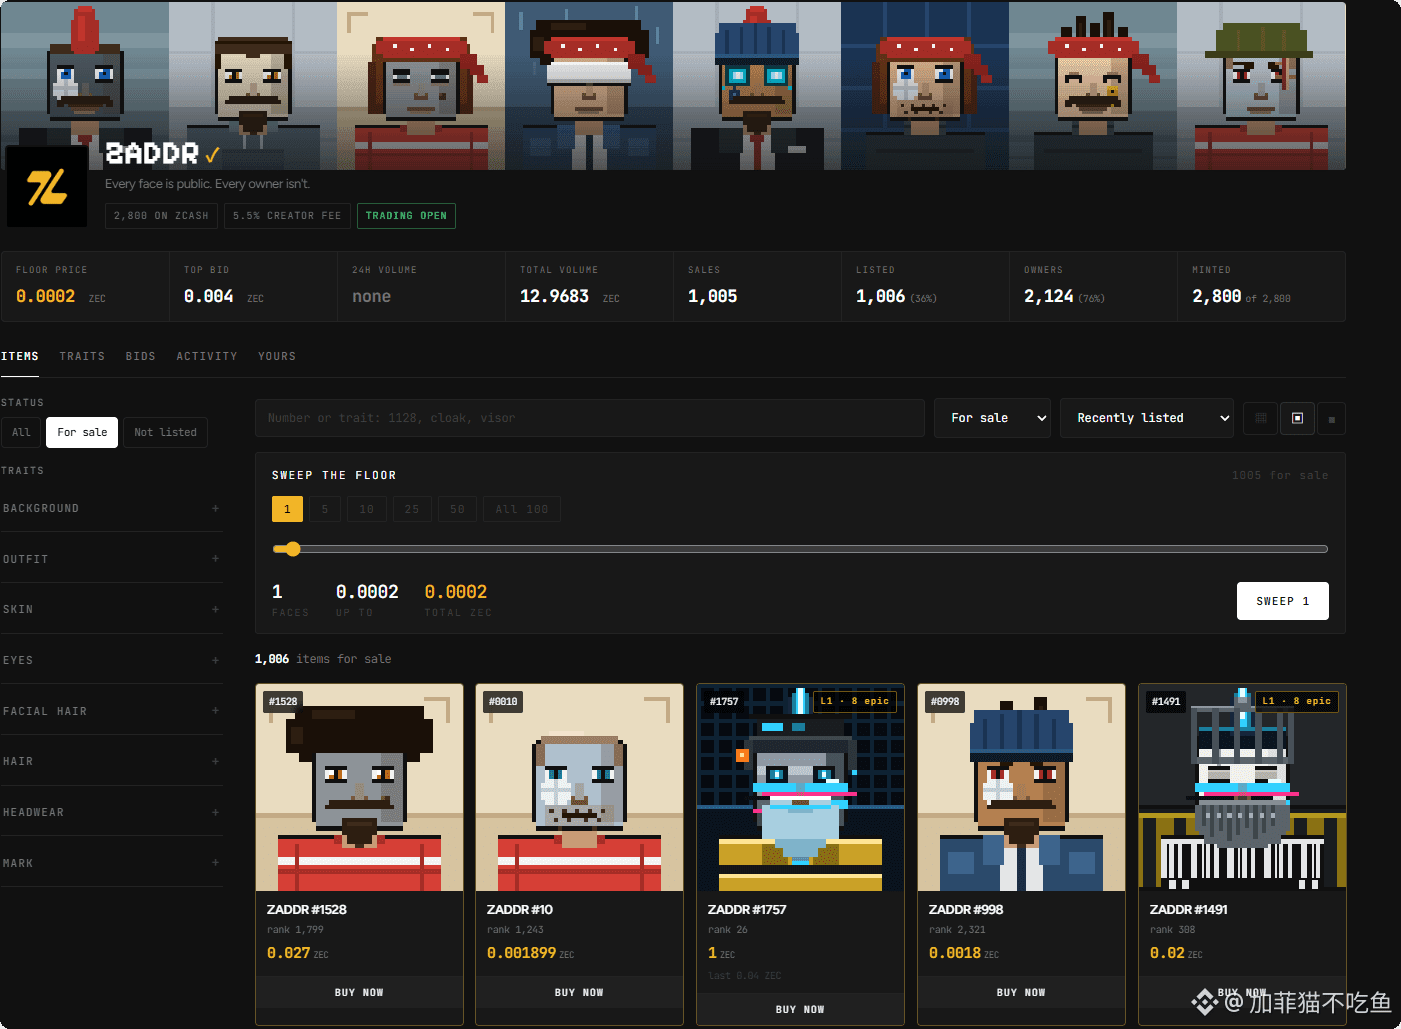Expand the Headwear trait filter
Viewport: 1401px width, 1029px height.
111,812
